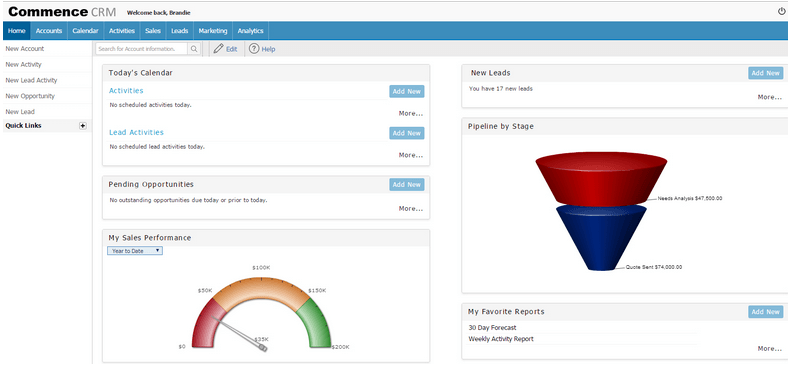Click the green gauge zone
This screenshot has width=796, height=368.
[318, 324]
